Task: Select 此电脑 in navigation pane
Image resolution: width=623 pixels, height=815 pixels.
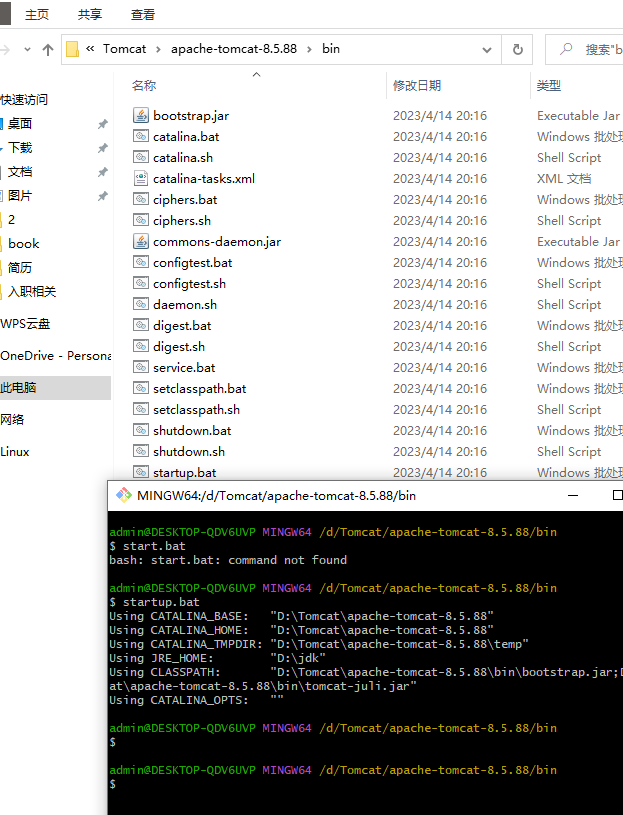Action: point(55,388)
